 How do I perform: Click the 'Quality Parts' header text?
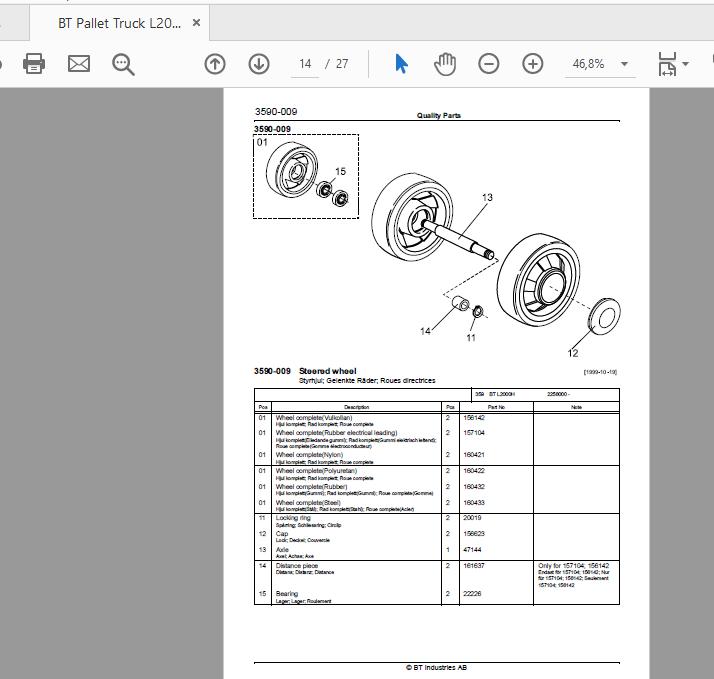(x=439, y=115)
